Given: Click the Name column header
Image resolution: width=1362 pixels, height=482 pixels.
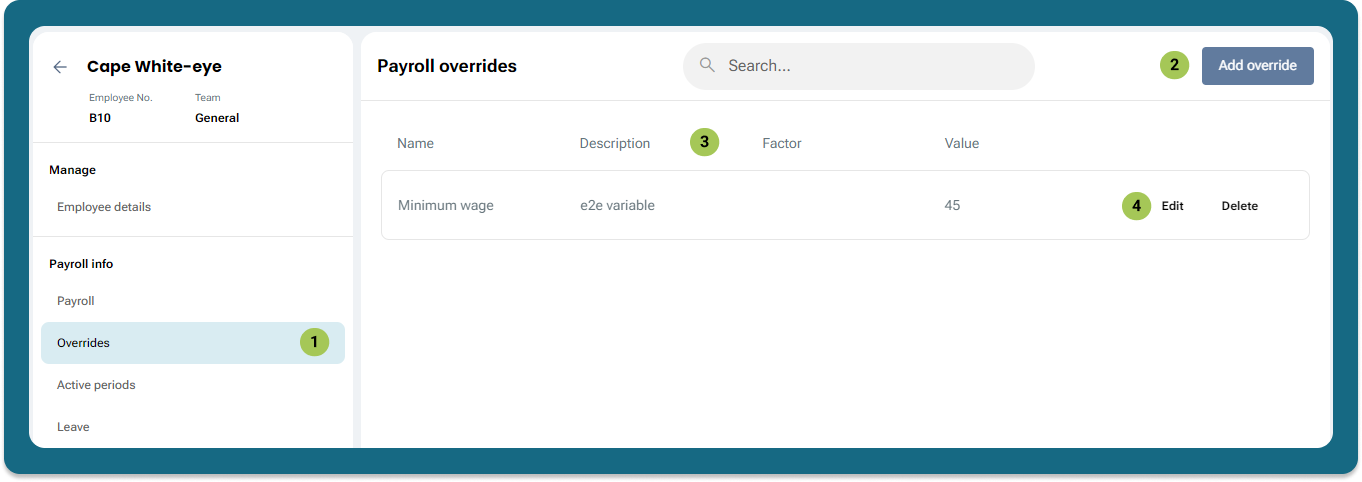Looking at the screenshot, I should tap(415, 143).
